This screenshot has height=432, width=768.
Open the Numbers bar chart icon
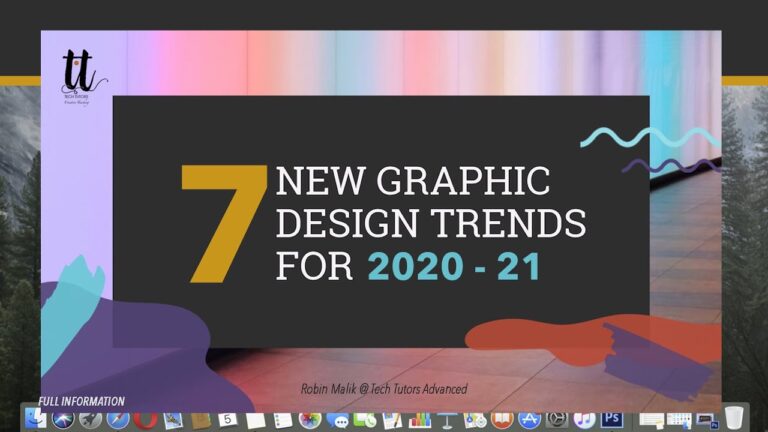[420, 419]
